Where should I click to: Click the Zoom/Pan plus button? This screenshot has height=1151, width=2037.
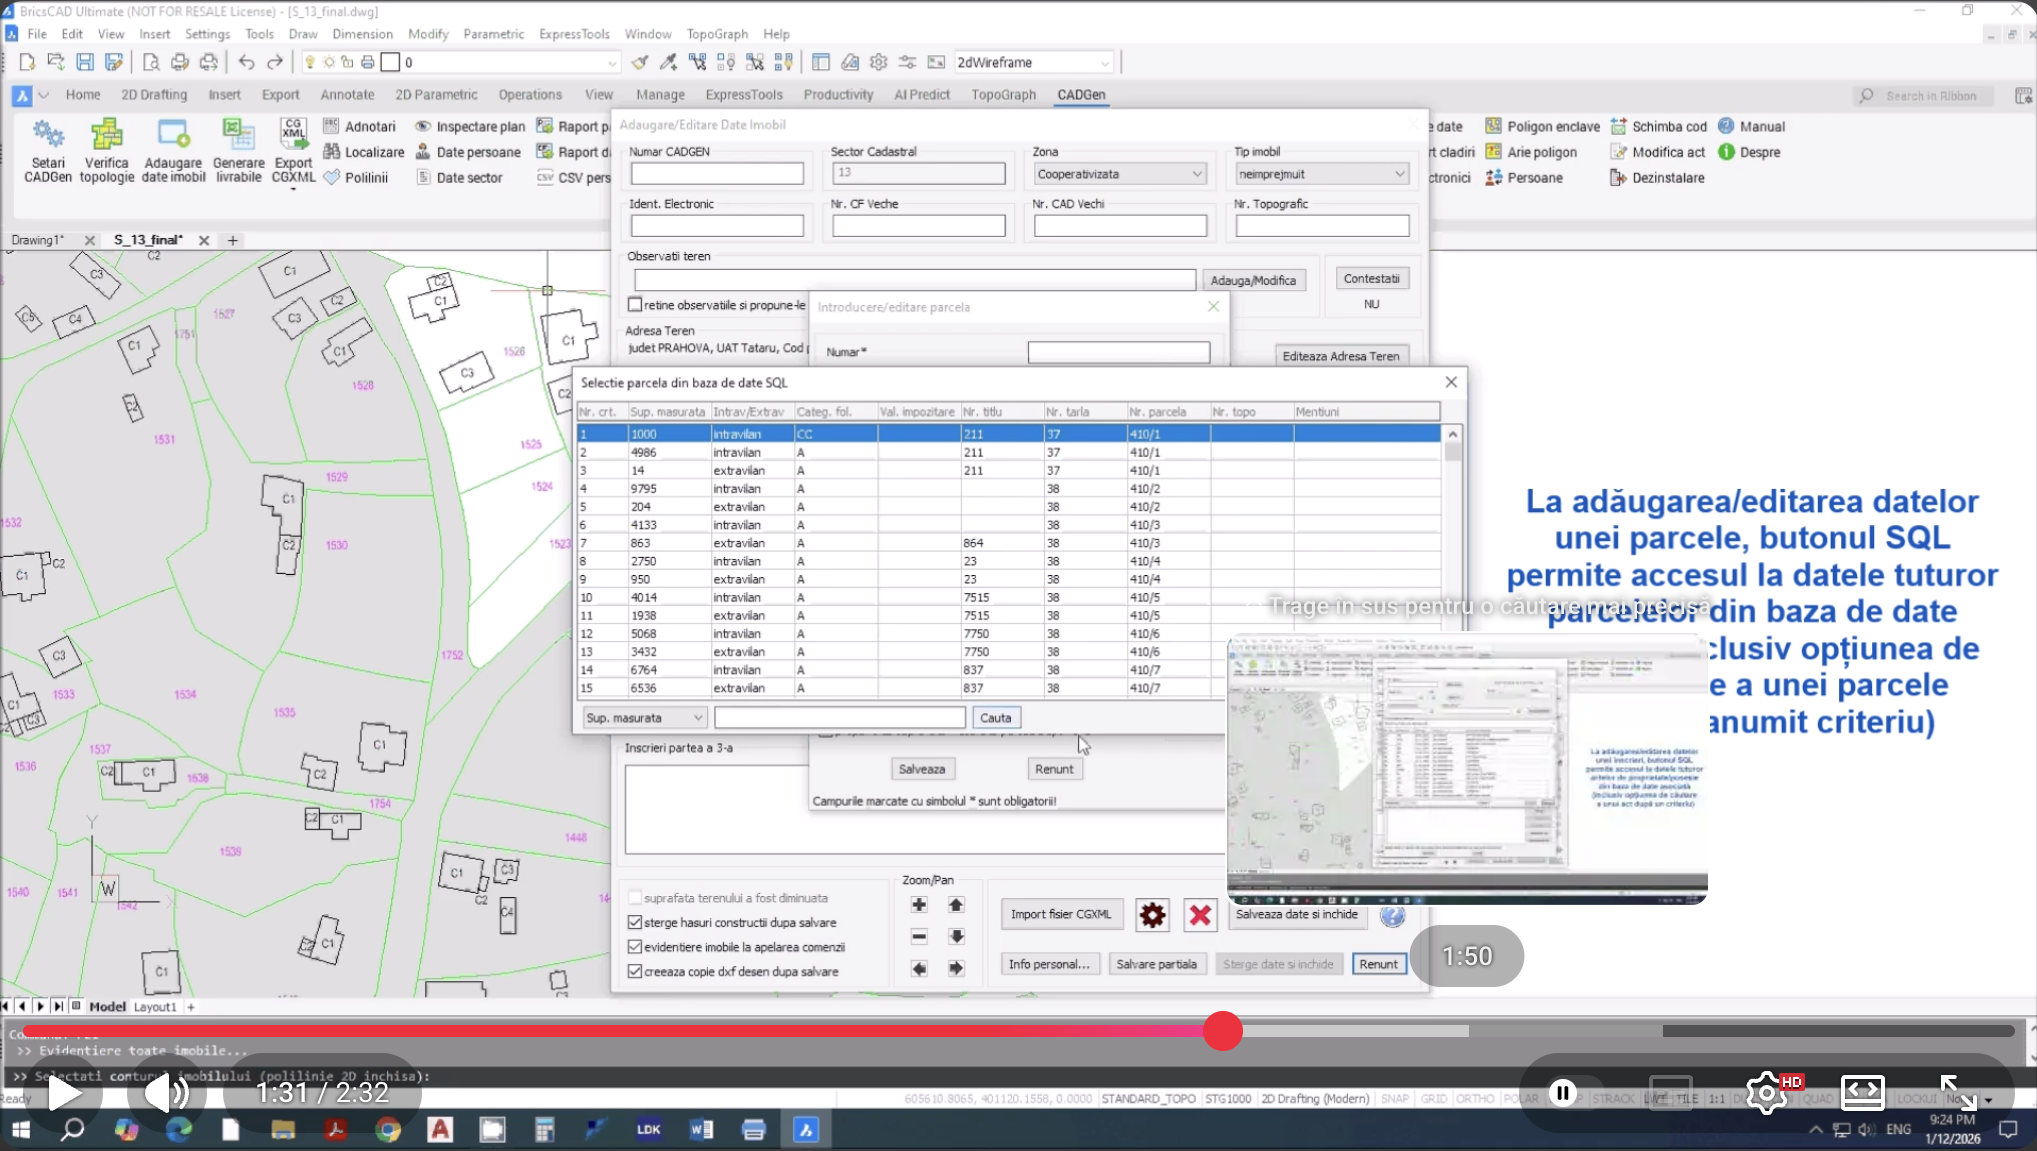pyautogui.click(x=919, y=905)
